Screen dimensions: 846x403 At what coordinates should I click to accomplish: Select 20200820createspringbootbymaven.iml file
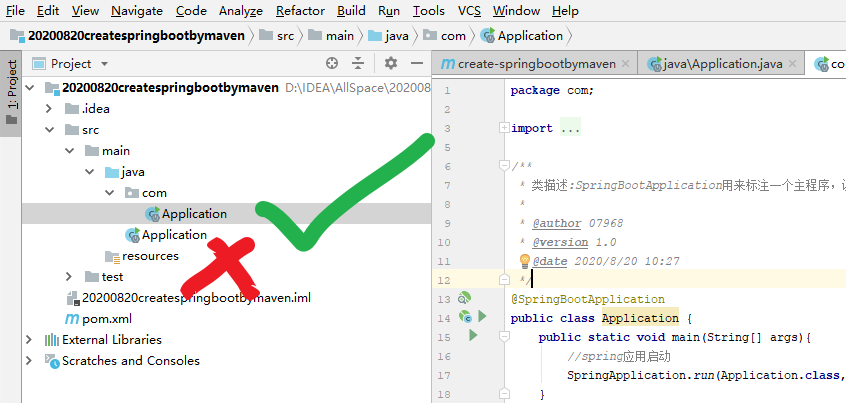click(x=196, y=298)
